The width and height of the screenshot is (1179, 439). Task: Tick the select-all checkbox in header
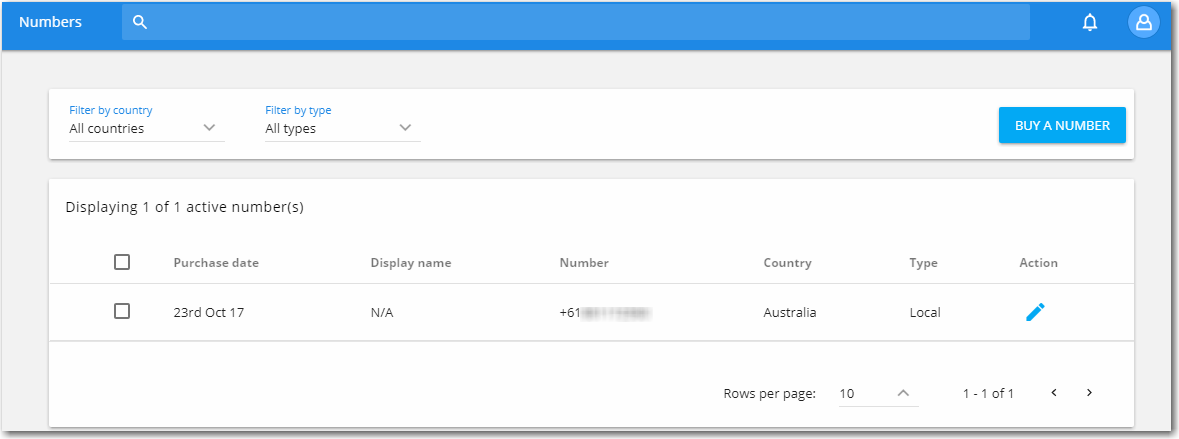tap(122, 262)
